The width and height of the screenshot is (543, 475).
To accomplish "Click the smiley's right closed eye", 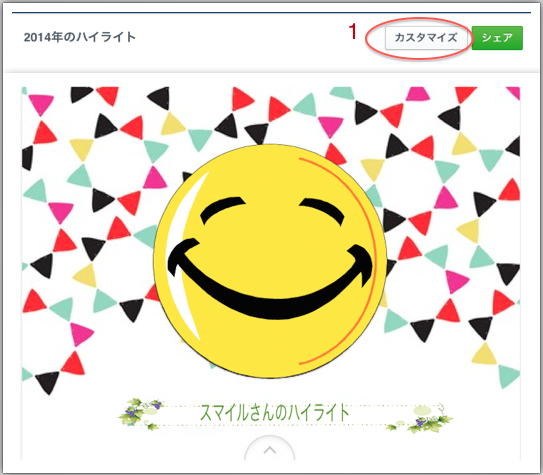I will click(x=322, y=210).
